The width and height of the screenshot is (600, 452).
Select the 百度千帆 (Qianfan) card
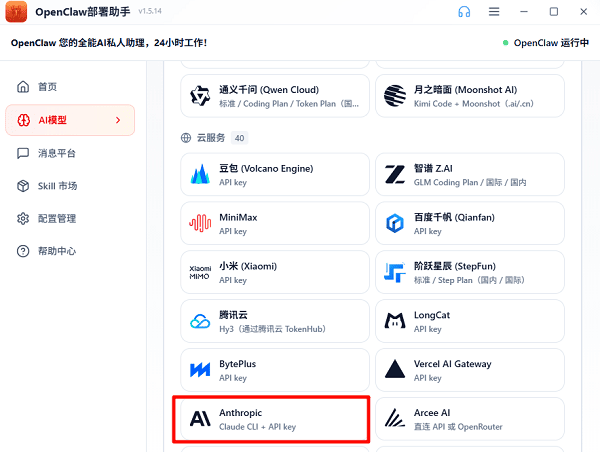[x=470, y=224]
